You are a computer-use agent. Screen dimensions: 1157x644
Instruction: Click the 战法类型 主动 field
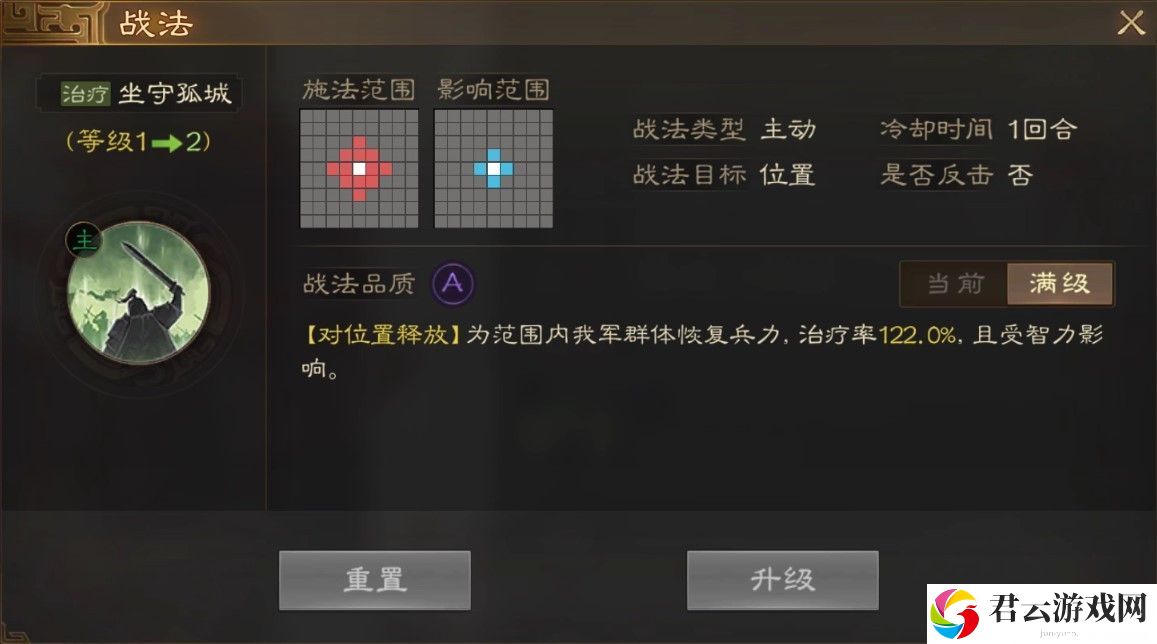(725, 130)
